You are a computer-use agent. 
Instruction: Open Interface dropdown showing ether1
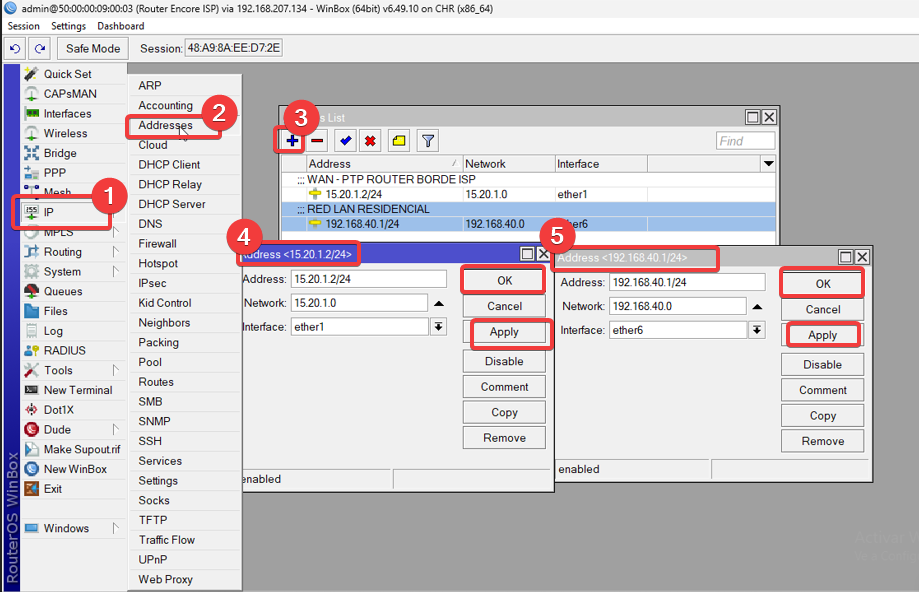(438, 327)
